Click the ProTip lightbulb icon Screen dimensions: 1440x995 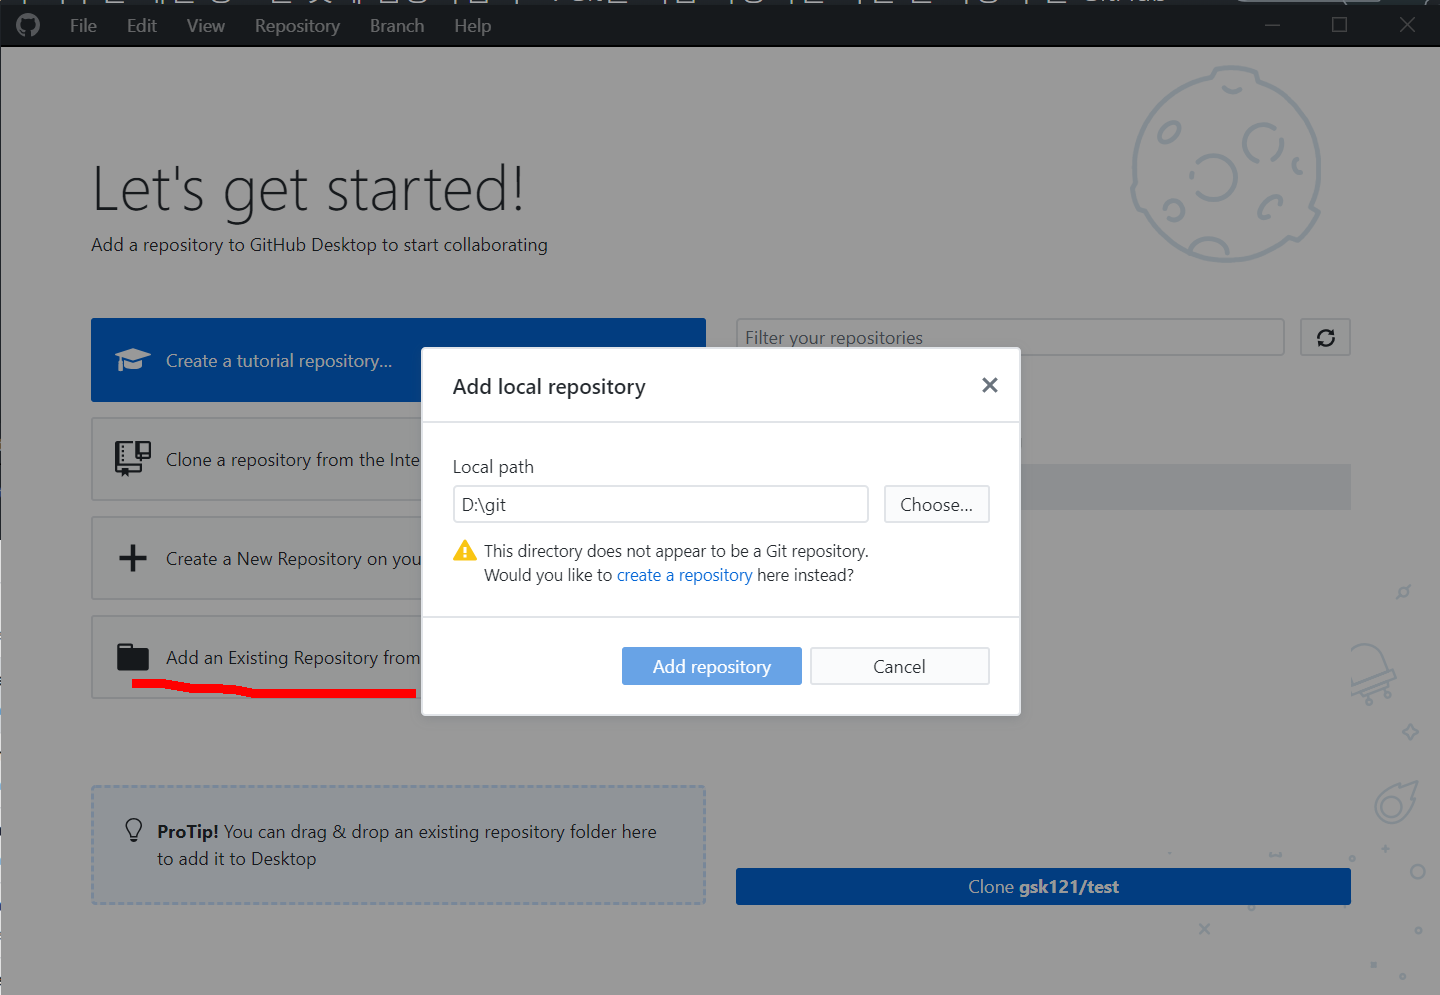point(133,830)
